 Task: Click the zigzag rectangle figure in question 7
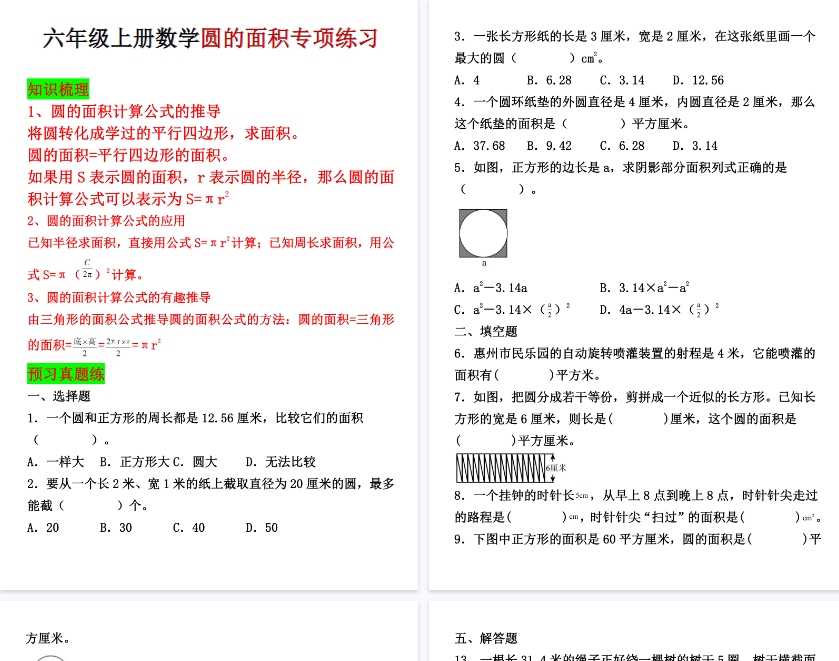pyautogui.click(x=500, y=467)
